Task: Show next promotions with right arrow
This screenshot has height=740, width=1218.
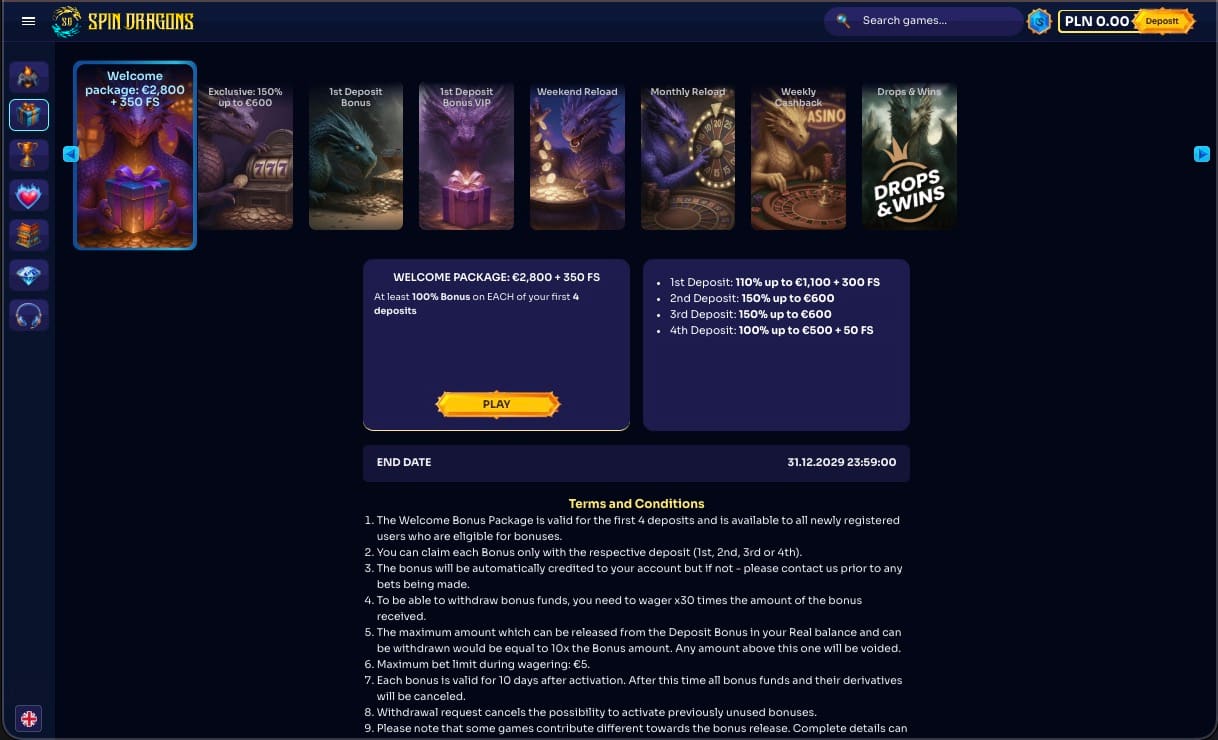Action: pyautogui.click(x=1202, y=154)
